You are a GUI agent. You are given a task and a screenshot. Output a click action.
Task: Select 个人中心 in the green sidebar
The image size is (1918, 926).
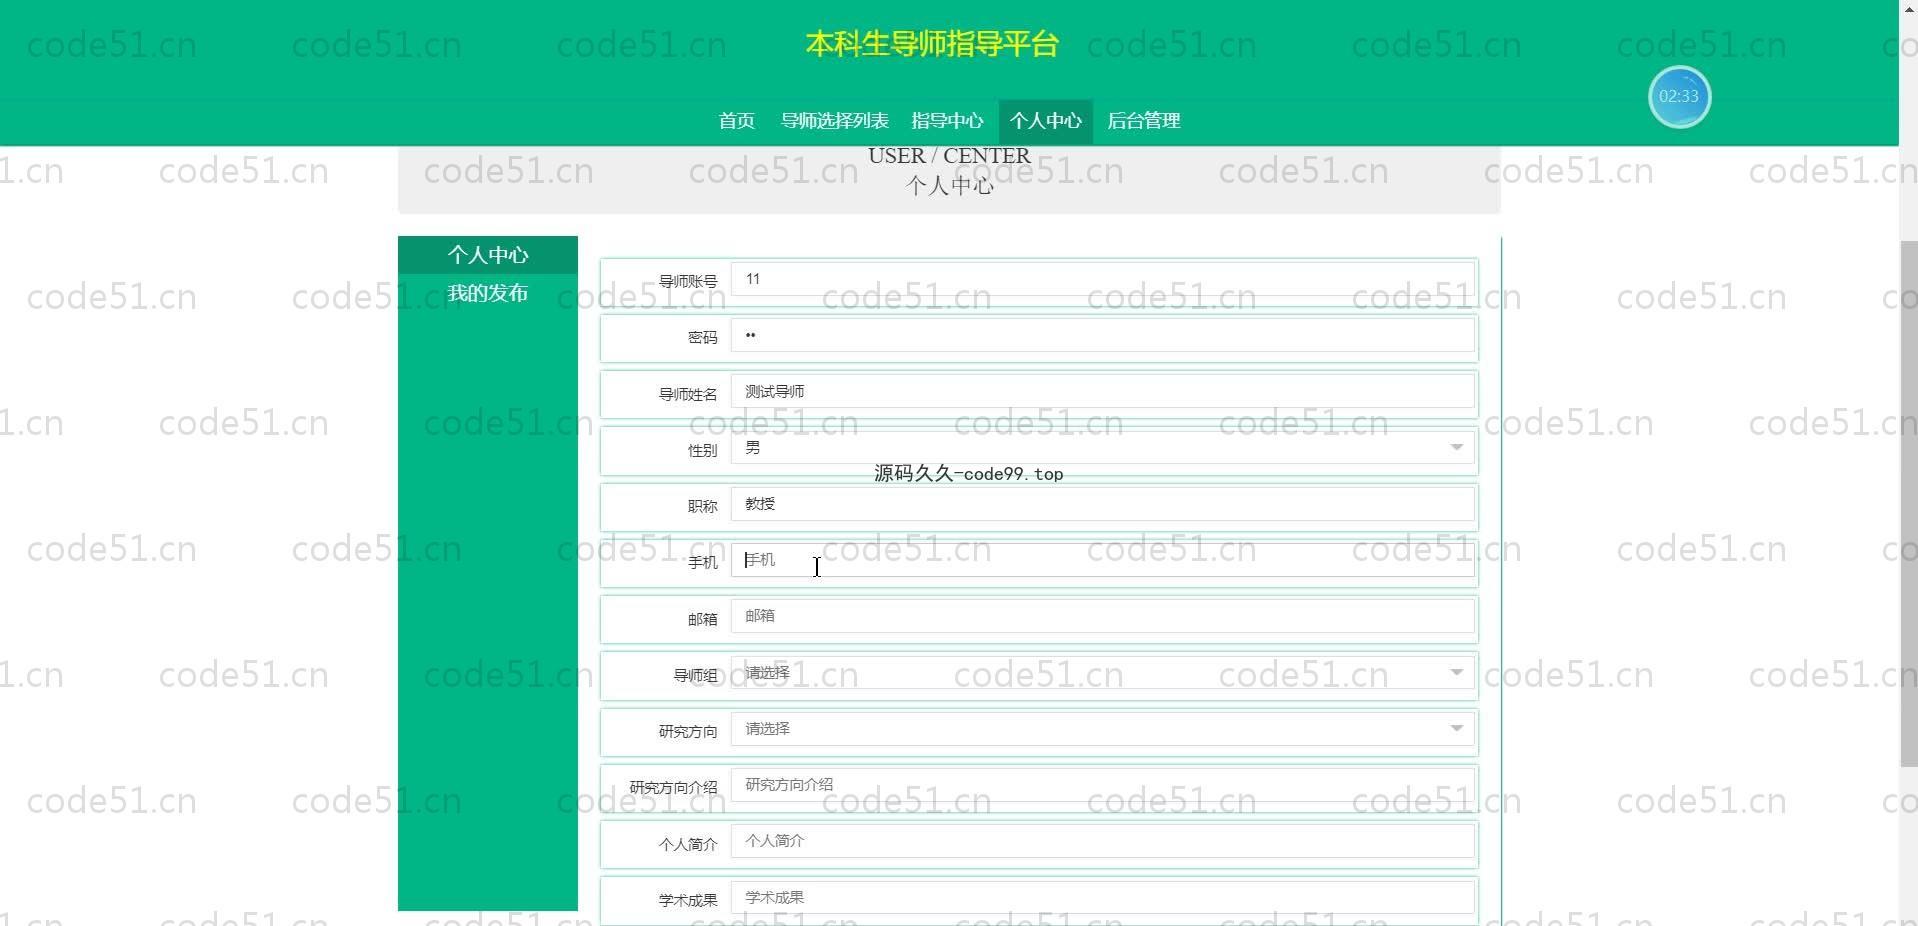click(488, 255)
